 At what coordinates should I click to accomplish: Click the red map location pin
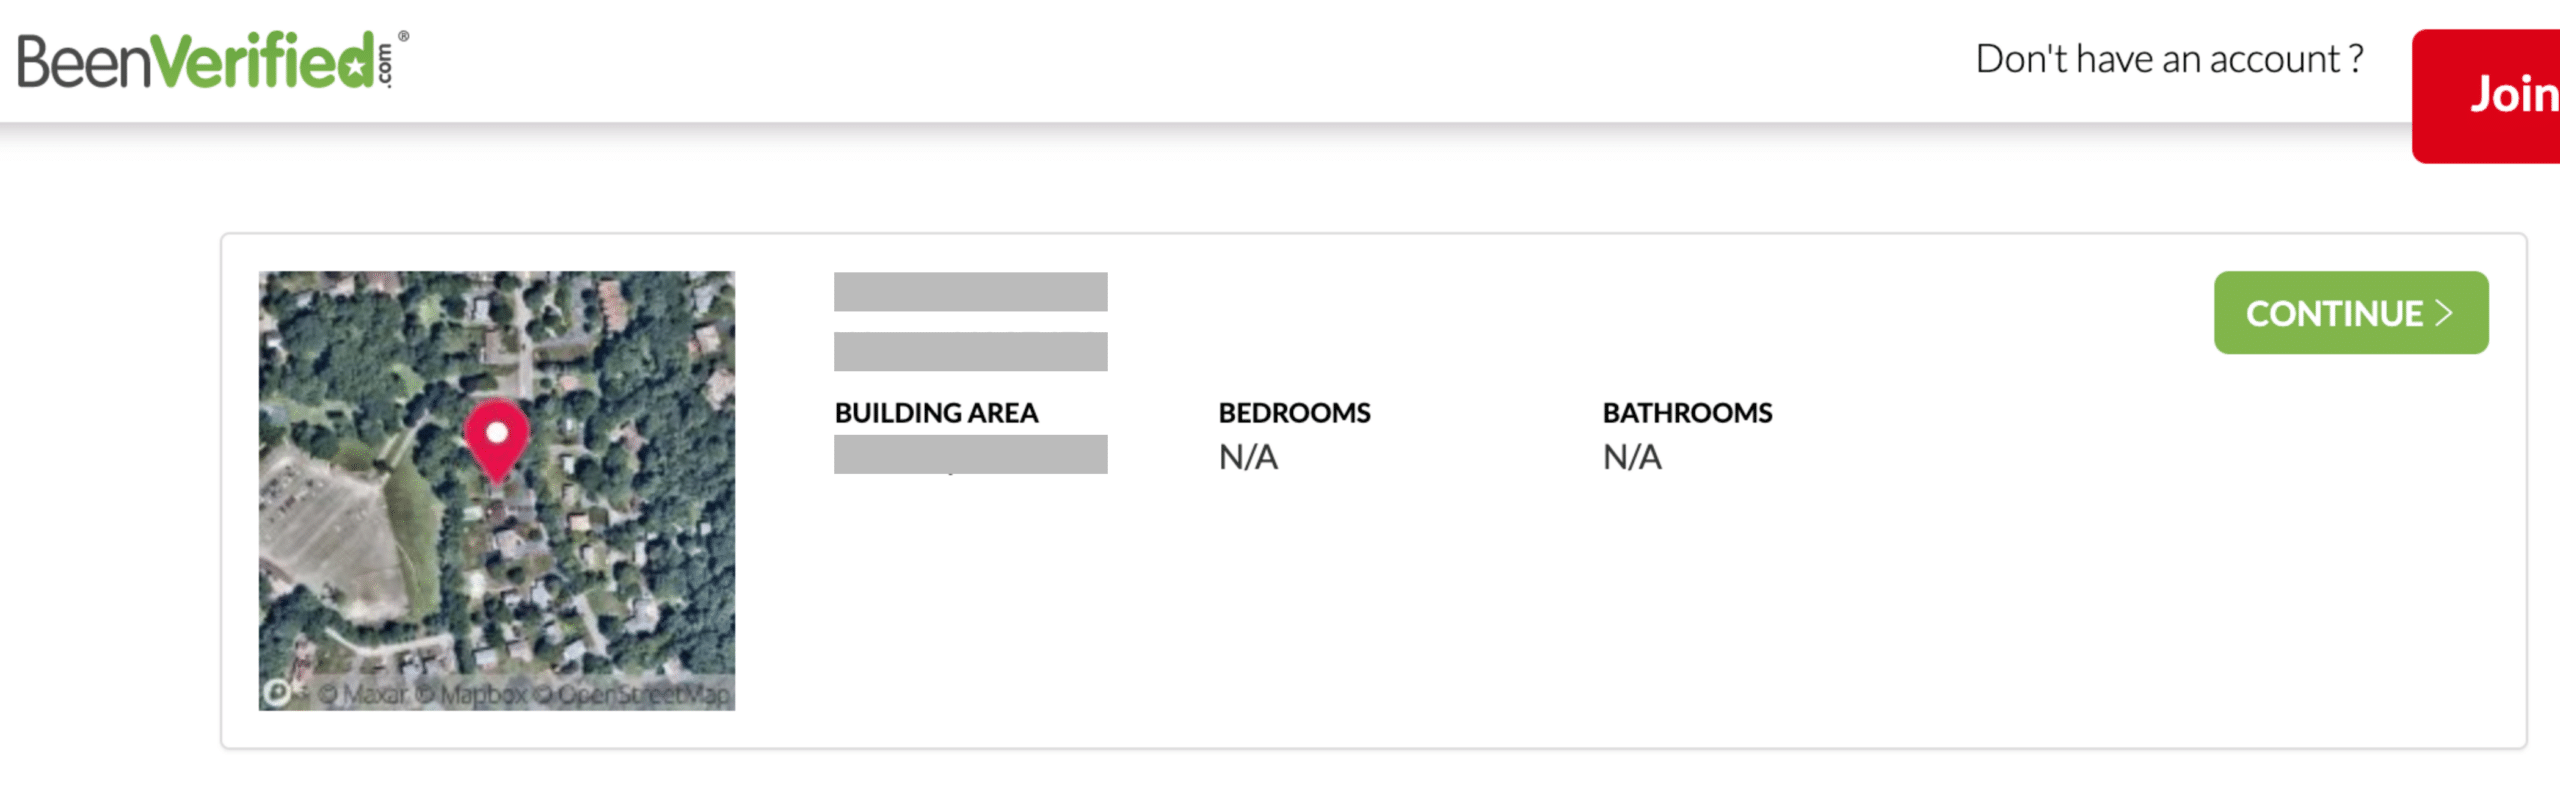(497, 441)
